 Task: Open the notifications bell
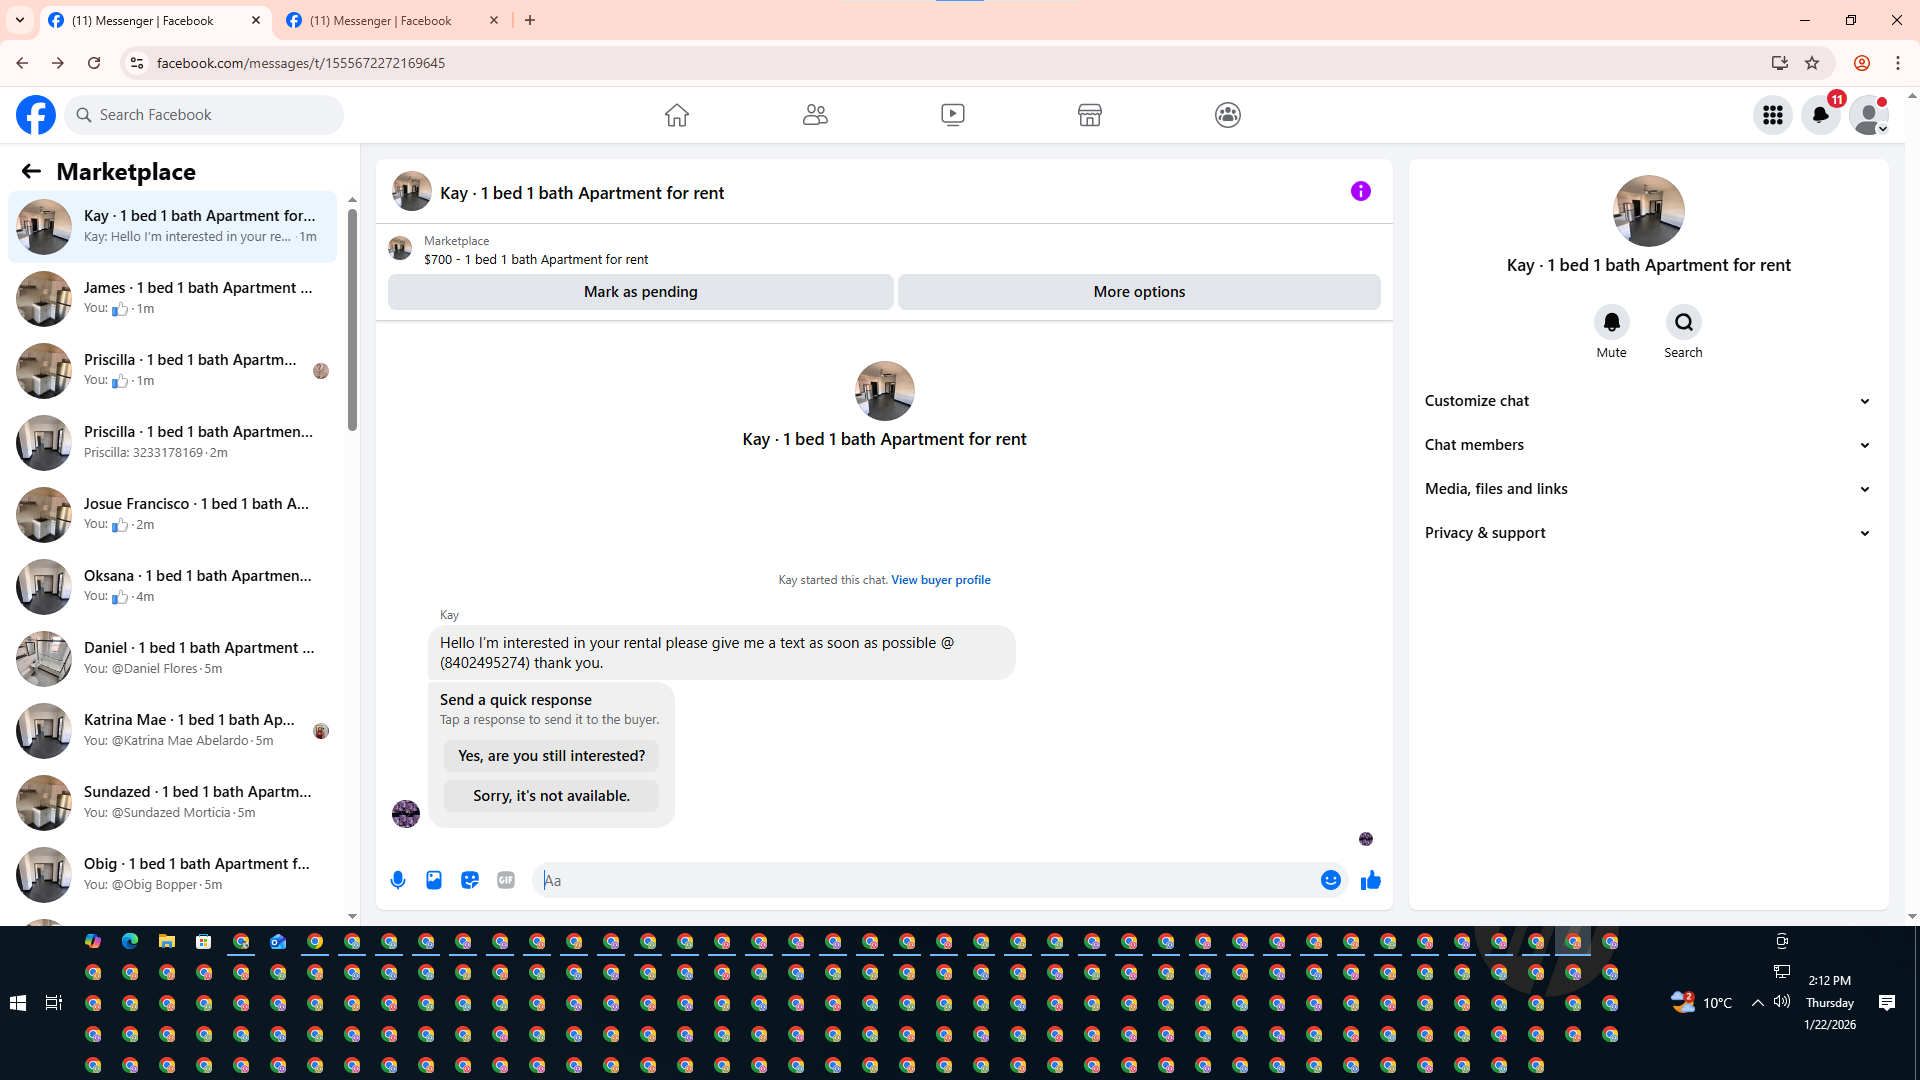point(1821,115)
